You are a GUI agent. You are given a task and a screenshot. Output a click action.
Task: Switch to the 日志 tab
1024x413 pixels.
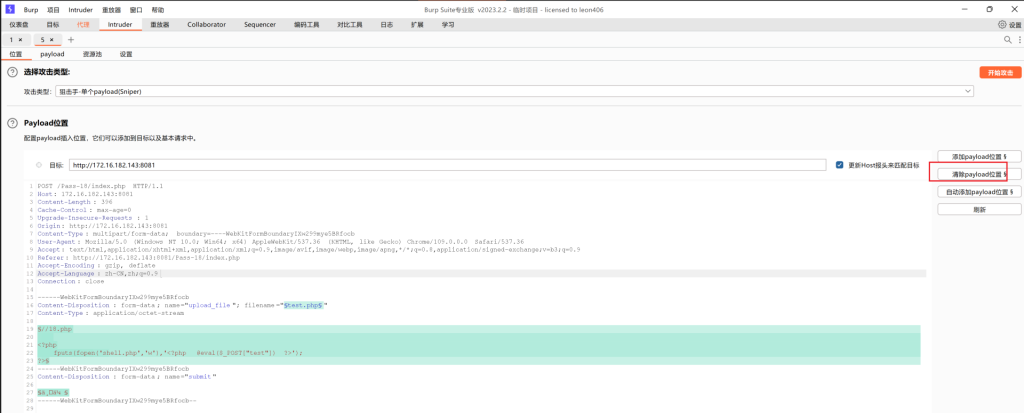click(387, 25)
